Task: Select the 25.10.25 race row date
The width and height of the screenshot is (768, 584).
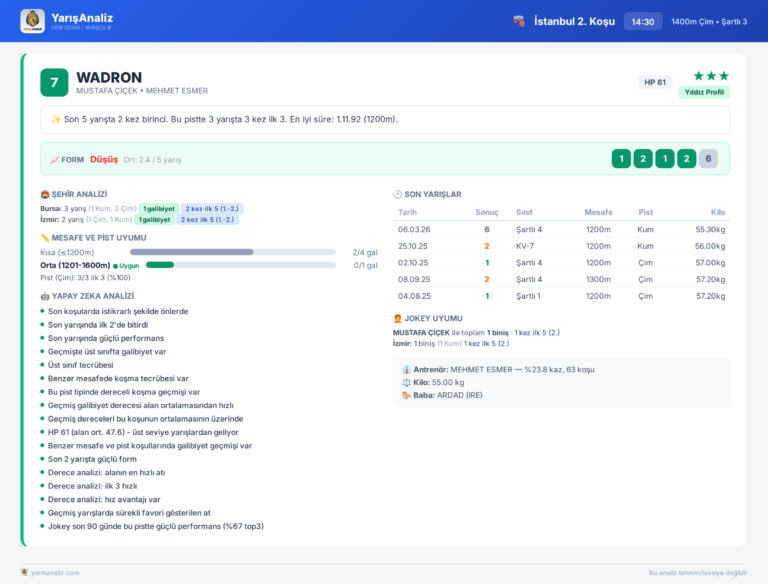Action: [412, 246]
